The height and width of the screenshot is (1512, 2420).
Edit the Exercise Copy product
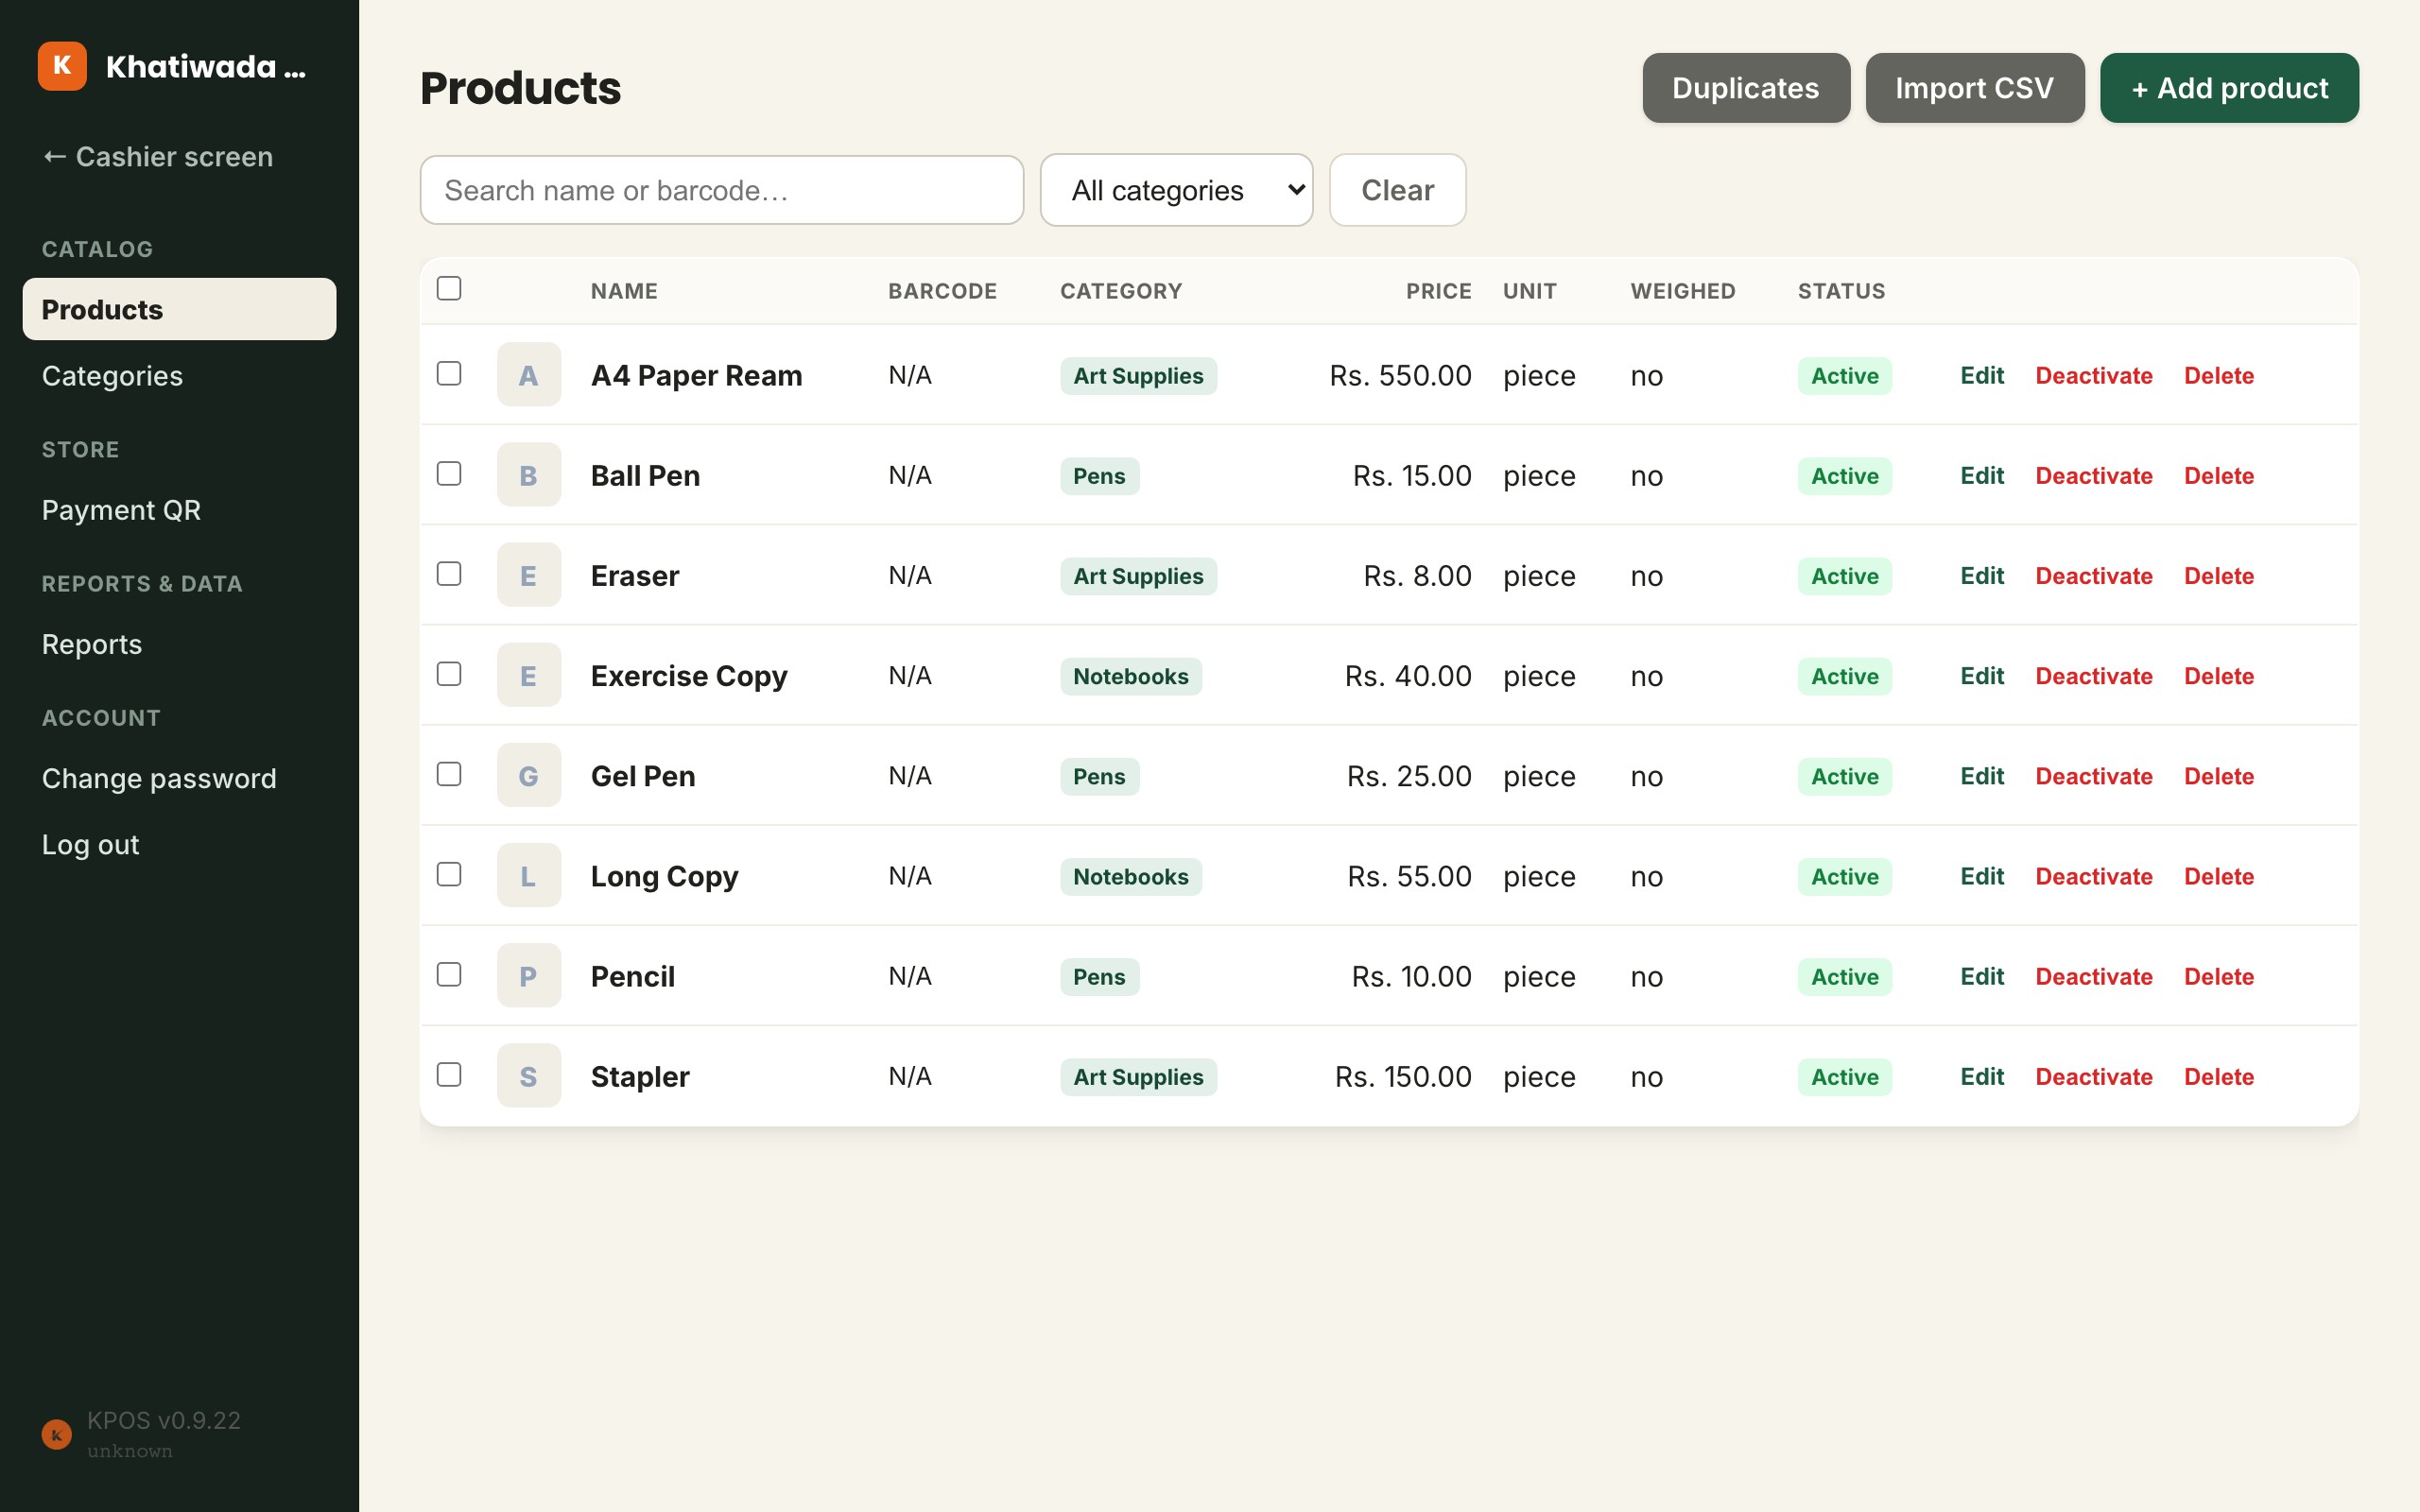(x=1981, y=676)
